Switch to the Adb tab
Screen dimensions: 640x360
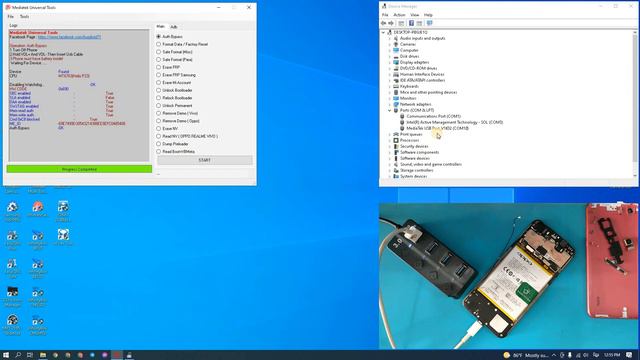[x=174, y=27]
